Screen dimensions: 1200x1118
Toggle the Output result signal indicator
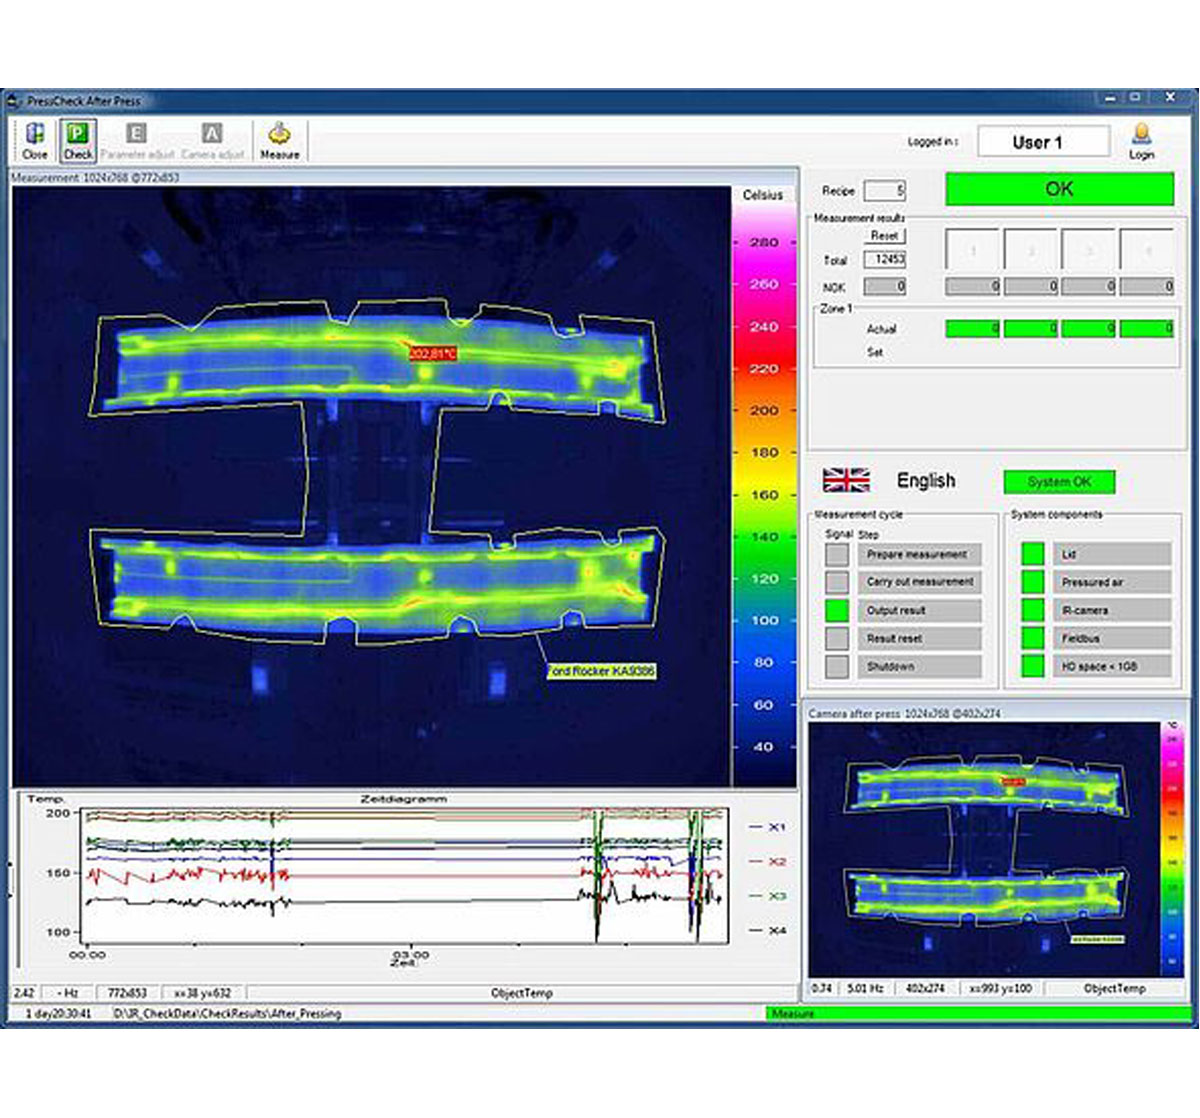click(836, 608)
